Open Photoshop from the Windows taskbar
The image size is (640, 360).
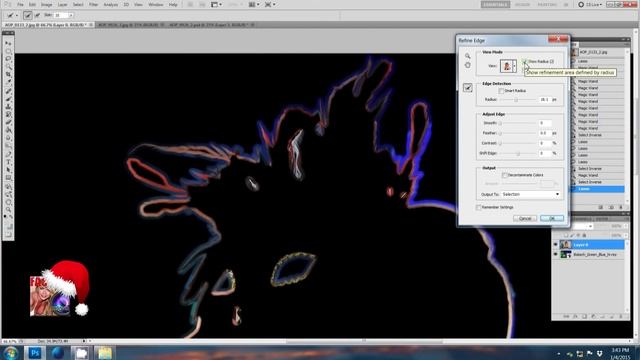pyautogui.click(x=35, y=353)
